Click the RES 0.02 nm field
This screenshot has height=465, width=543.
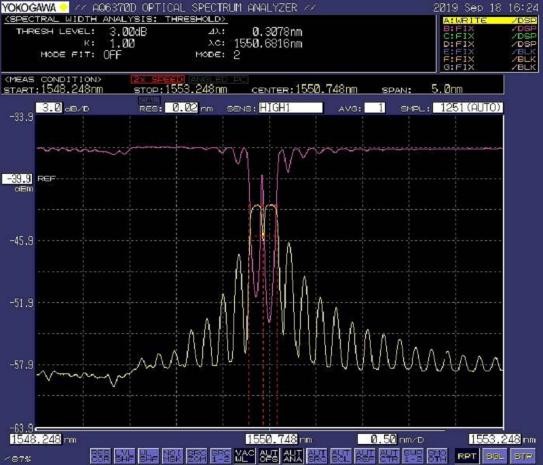tap(181, 108)
